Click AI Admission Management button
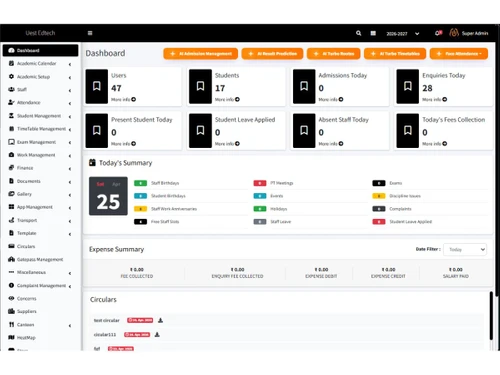Viewport: 500px width, 375px height. tap(201, 54)
